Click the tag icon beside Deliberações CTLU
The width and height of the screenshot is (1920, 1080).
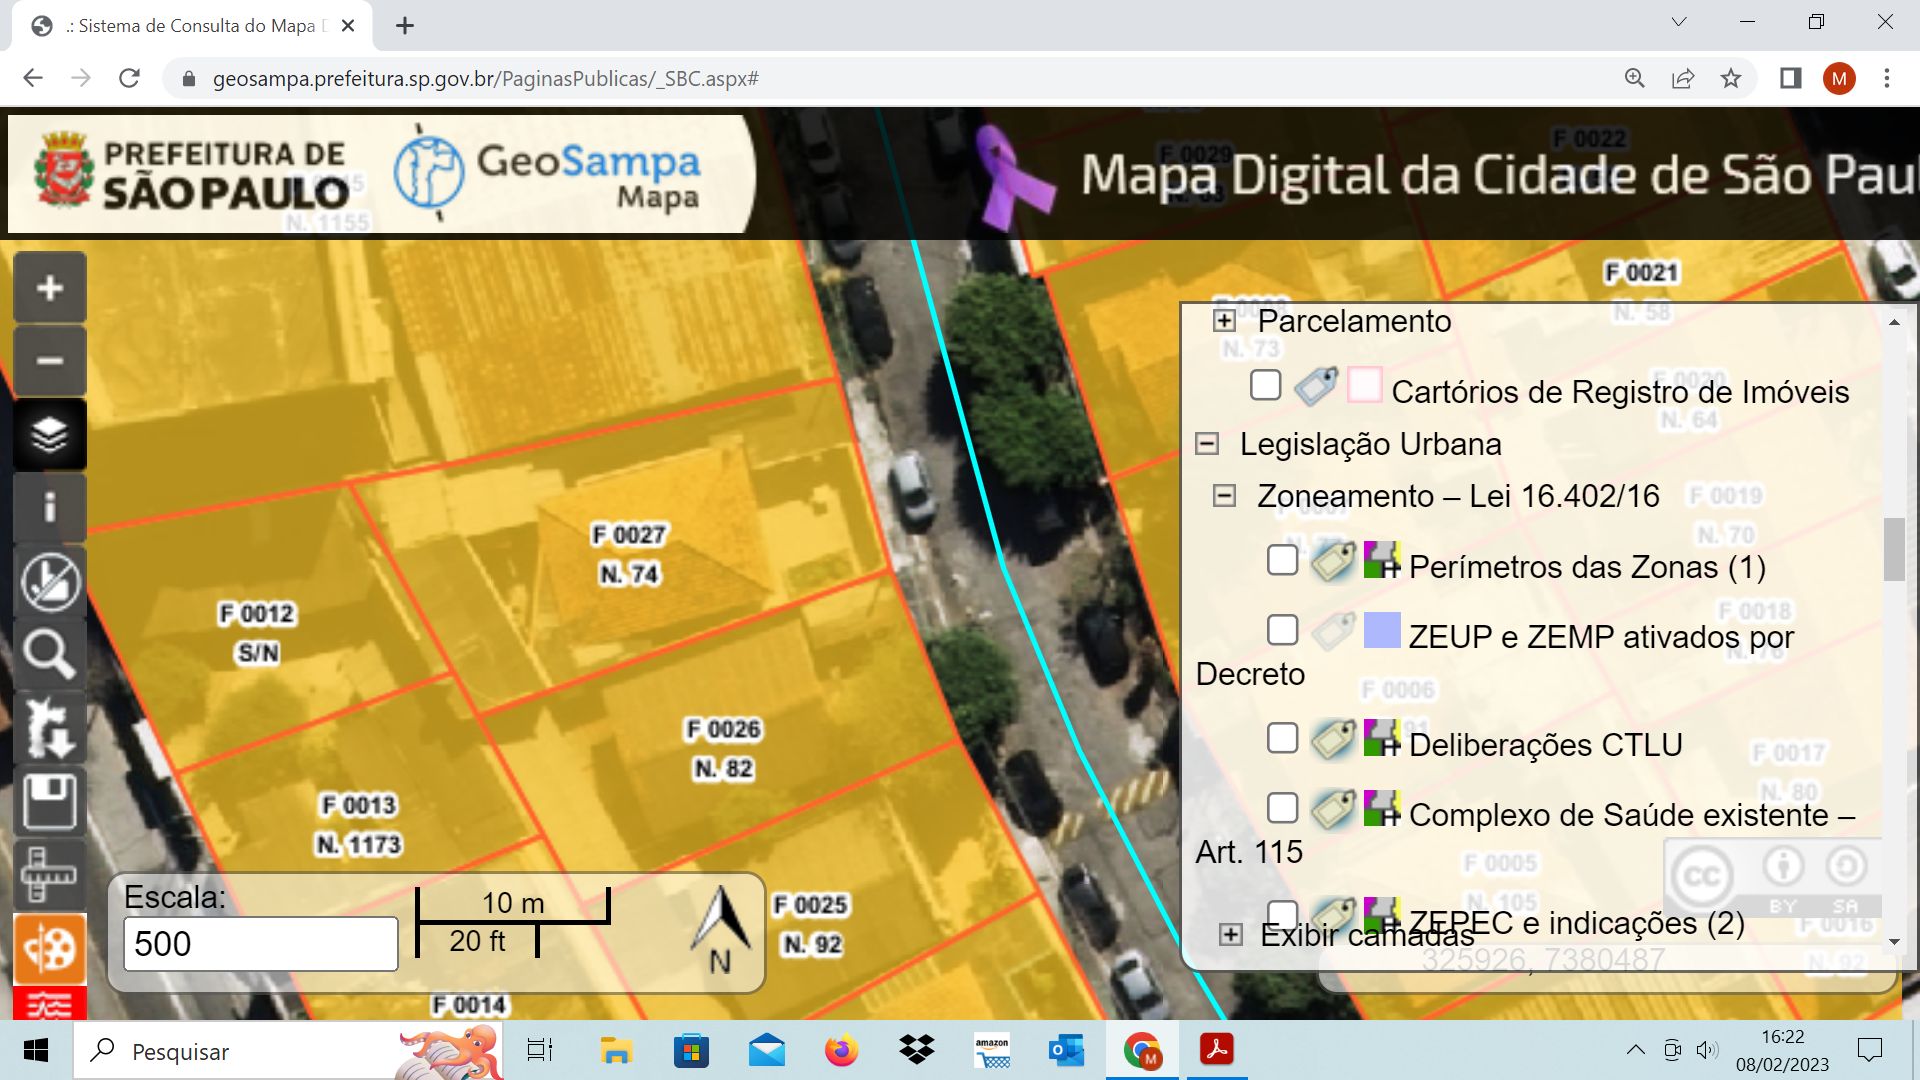(x=1334, y=739)
